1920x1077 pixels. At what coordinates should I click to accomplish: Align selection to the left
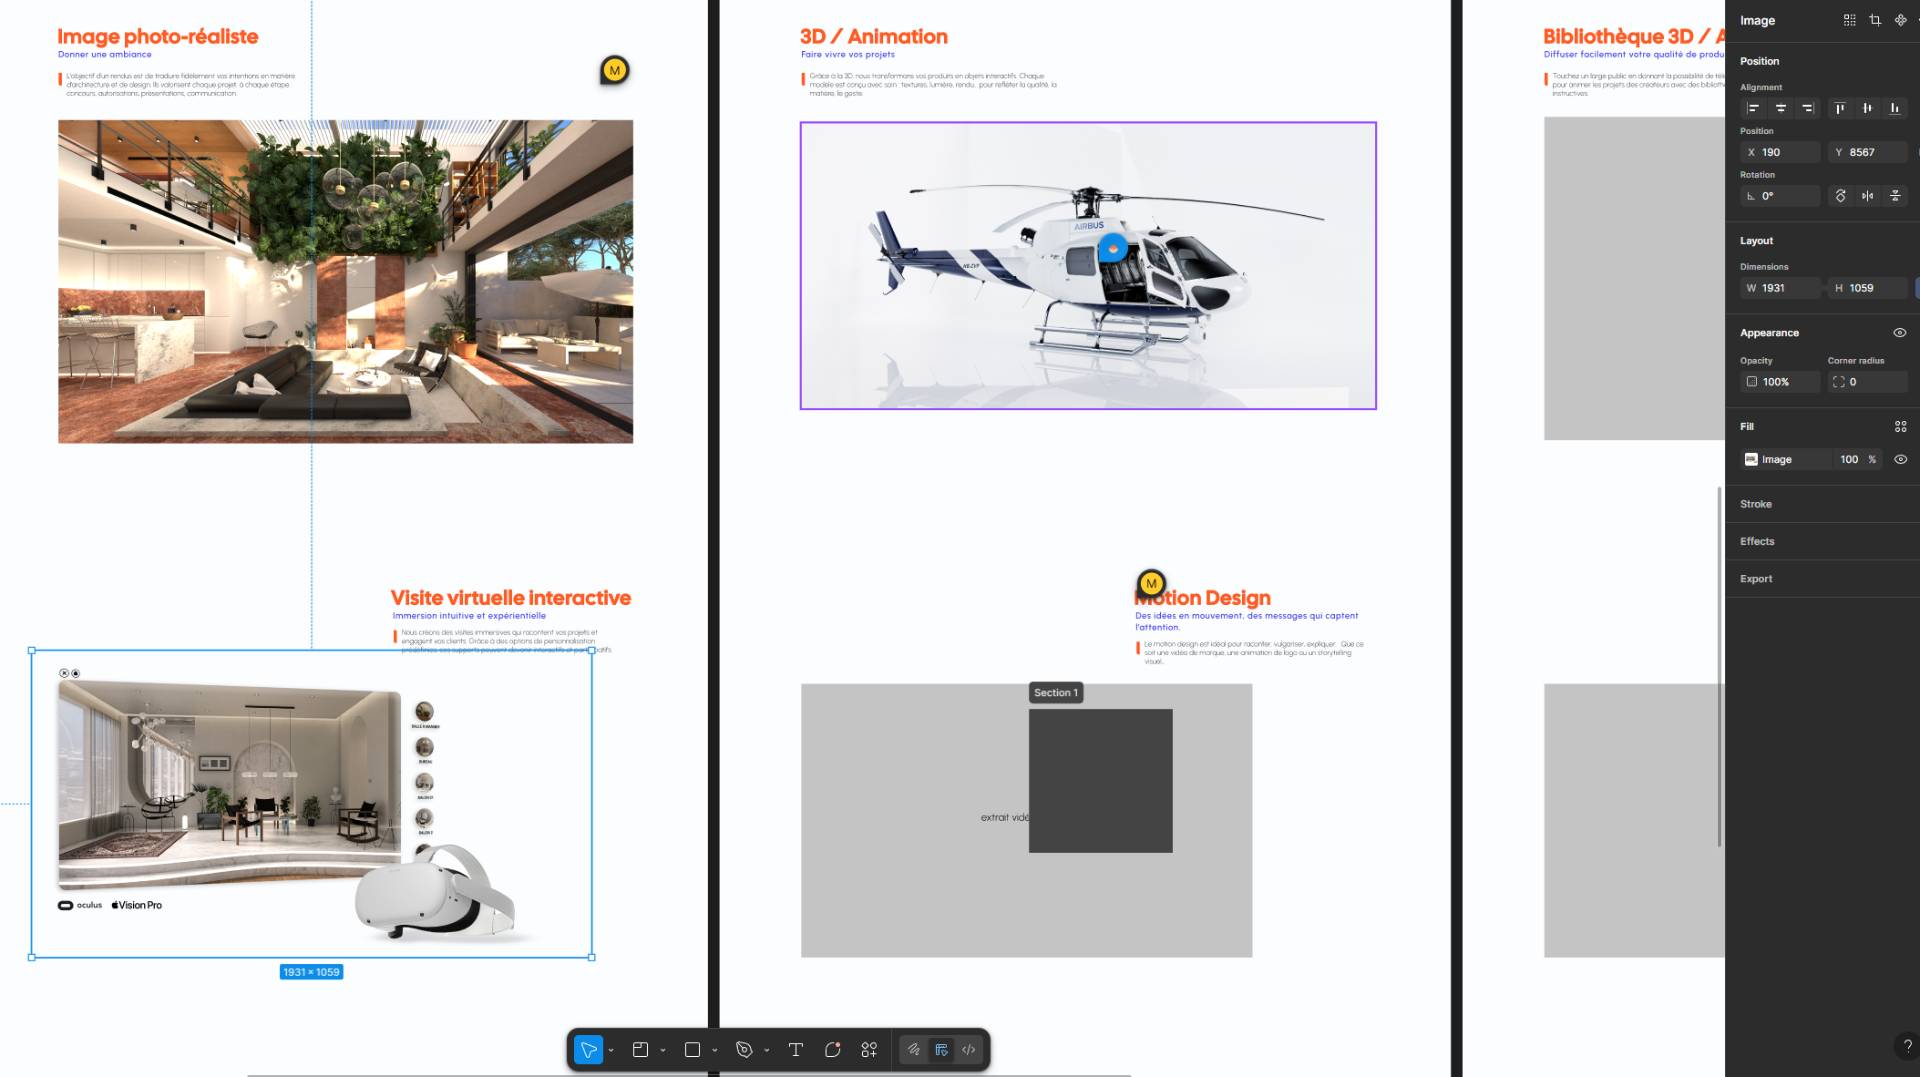[1752, 108]
